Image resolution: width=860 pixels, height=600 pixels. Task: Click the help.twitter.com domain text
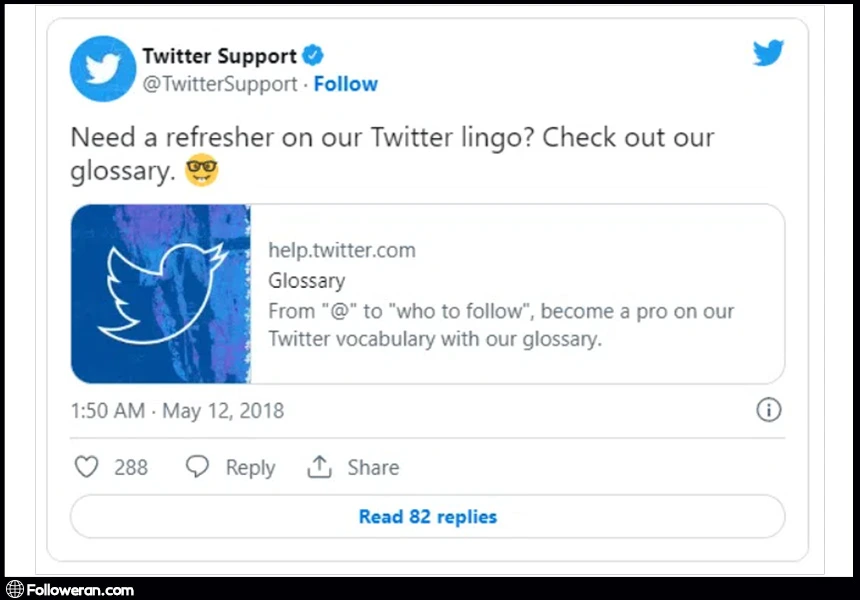(x=342, y=250)
